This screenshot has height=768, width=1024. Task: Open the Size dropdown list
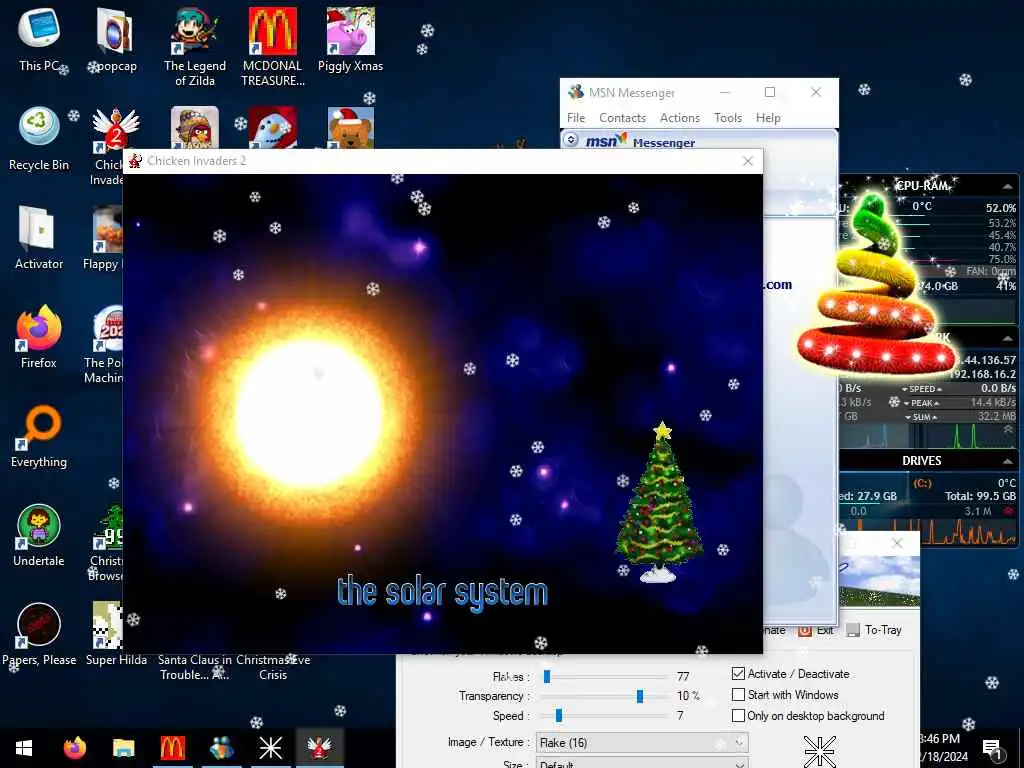(x=642, y=763)
